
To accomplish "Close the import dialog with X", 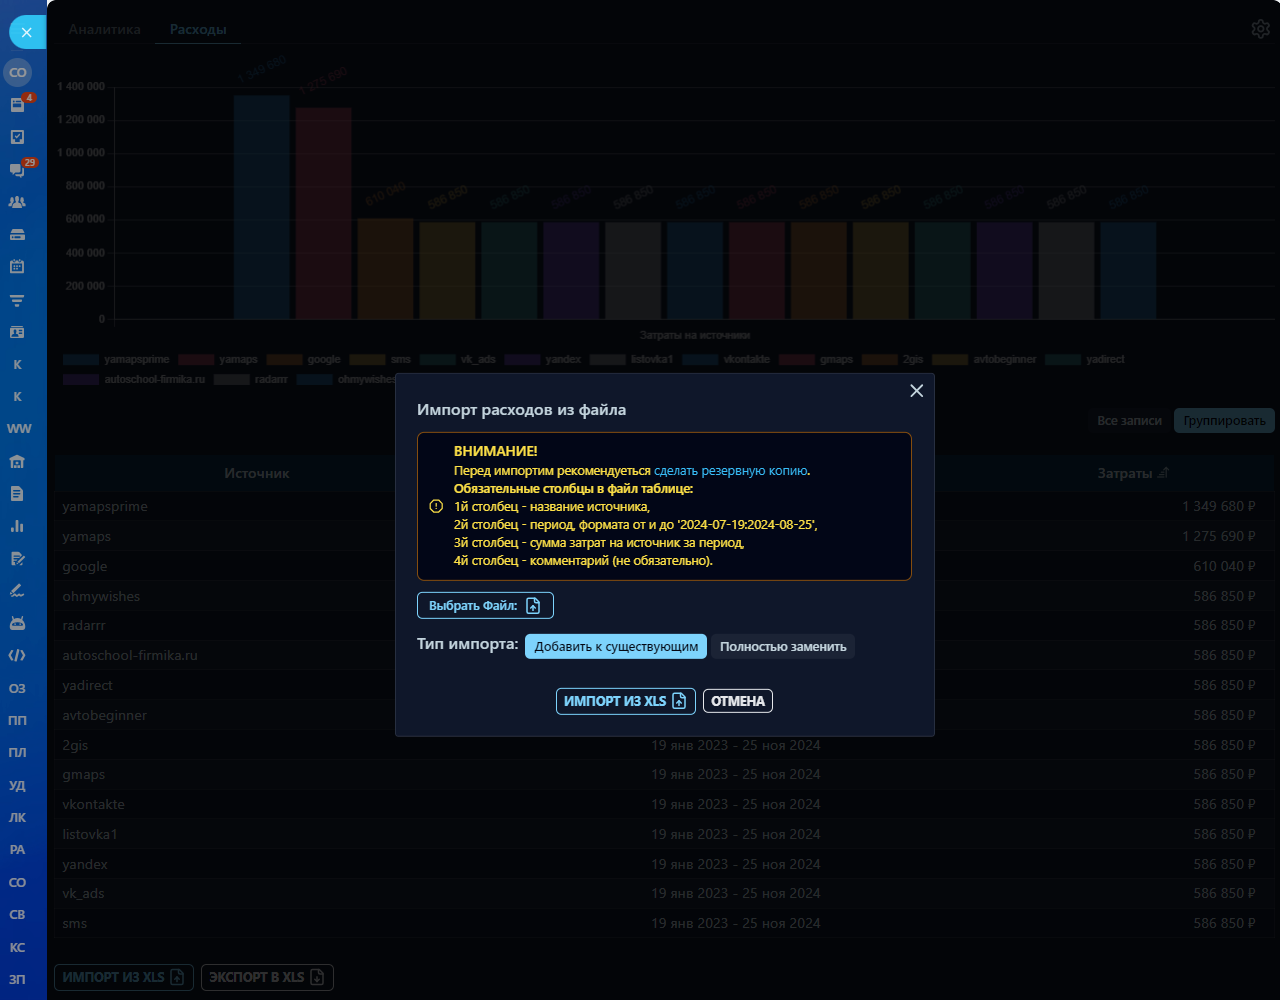I will [916, 391].
